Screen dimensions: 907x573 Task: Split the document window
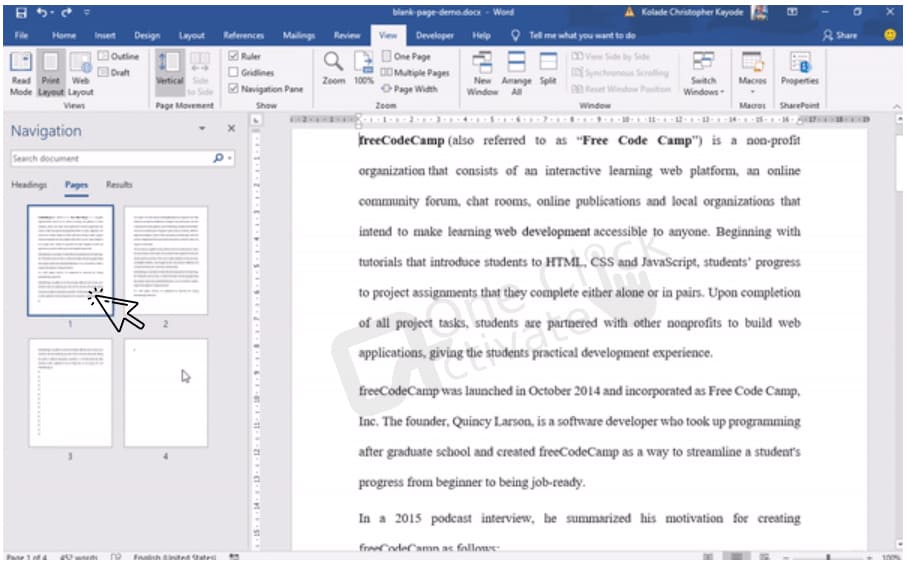(x=548, y=68)
